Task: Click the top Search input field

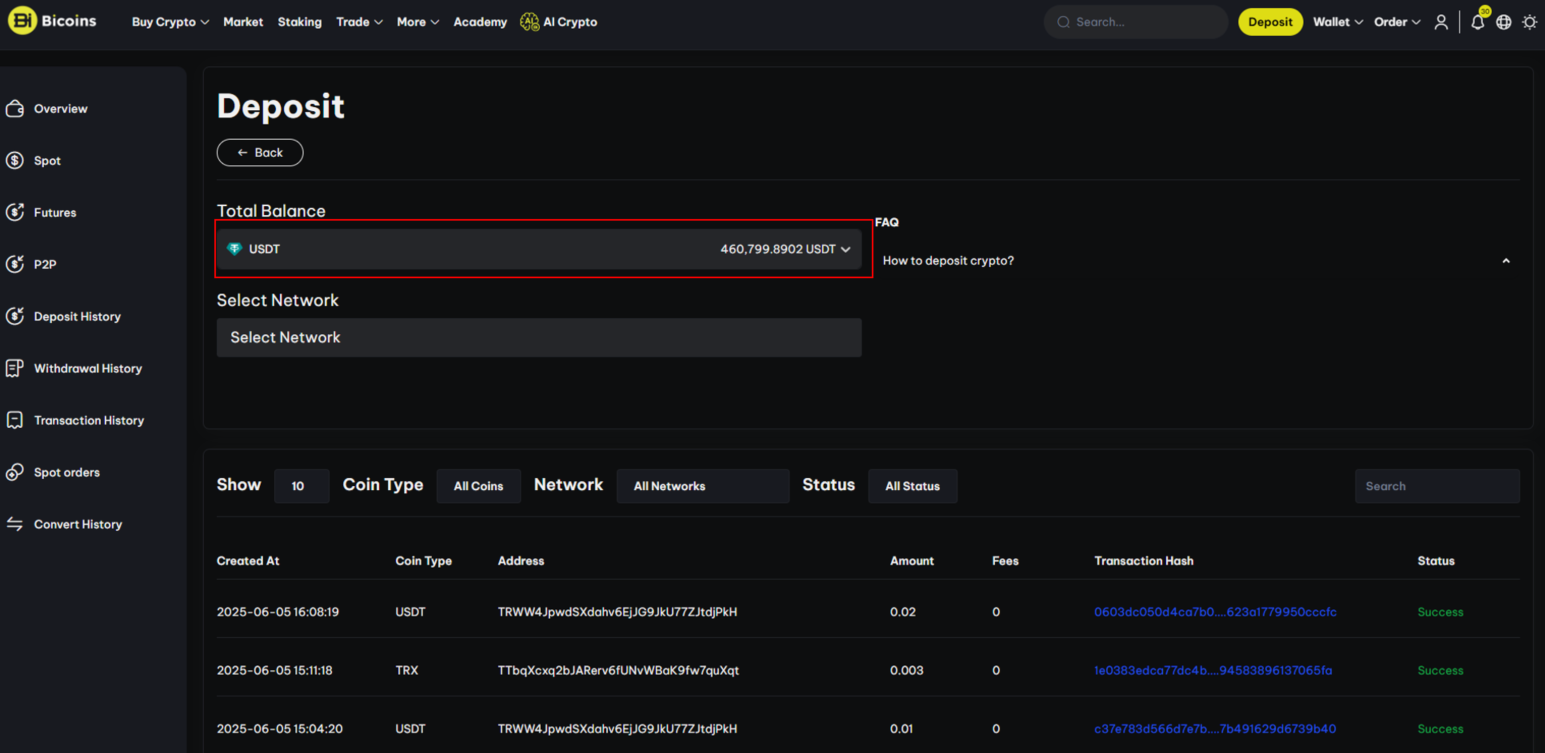Action: 1136,22
